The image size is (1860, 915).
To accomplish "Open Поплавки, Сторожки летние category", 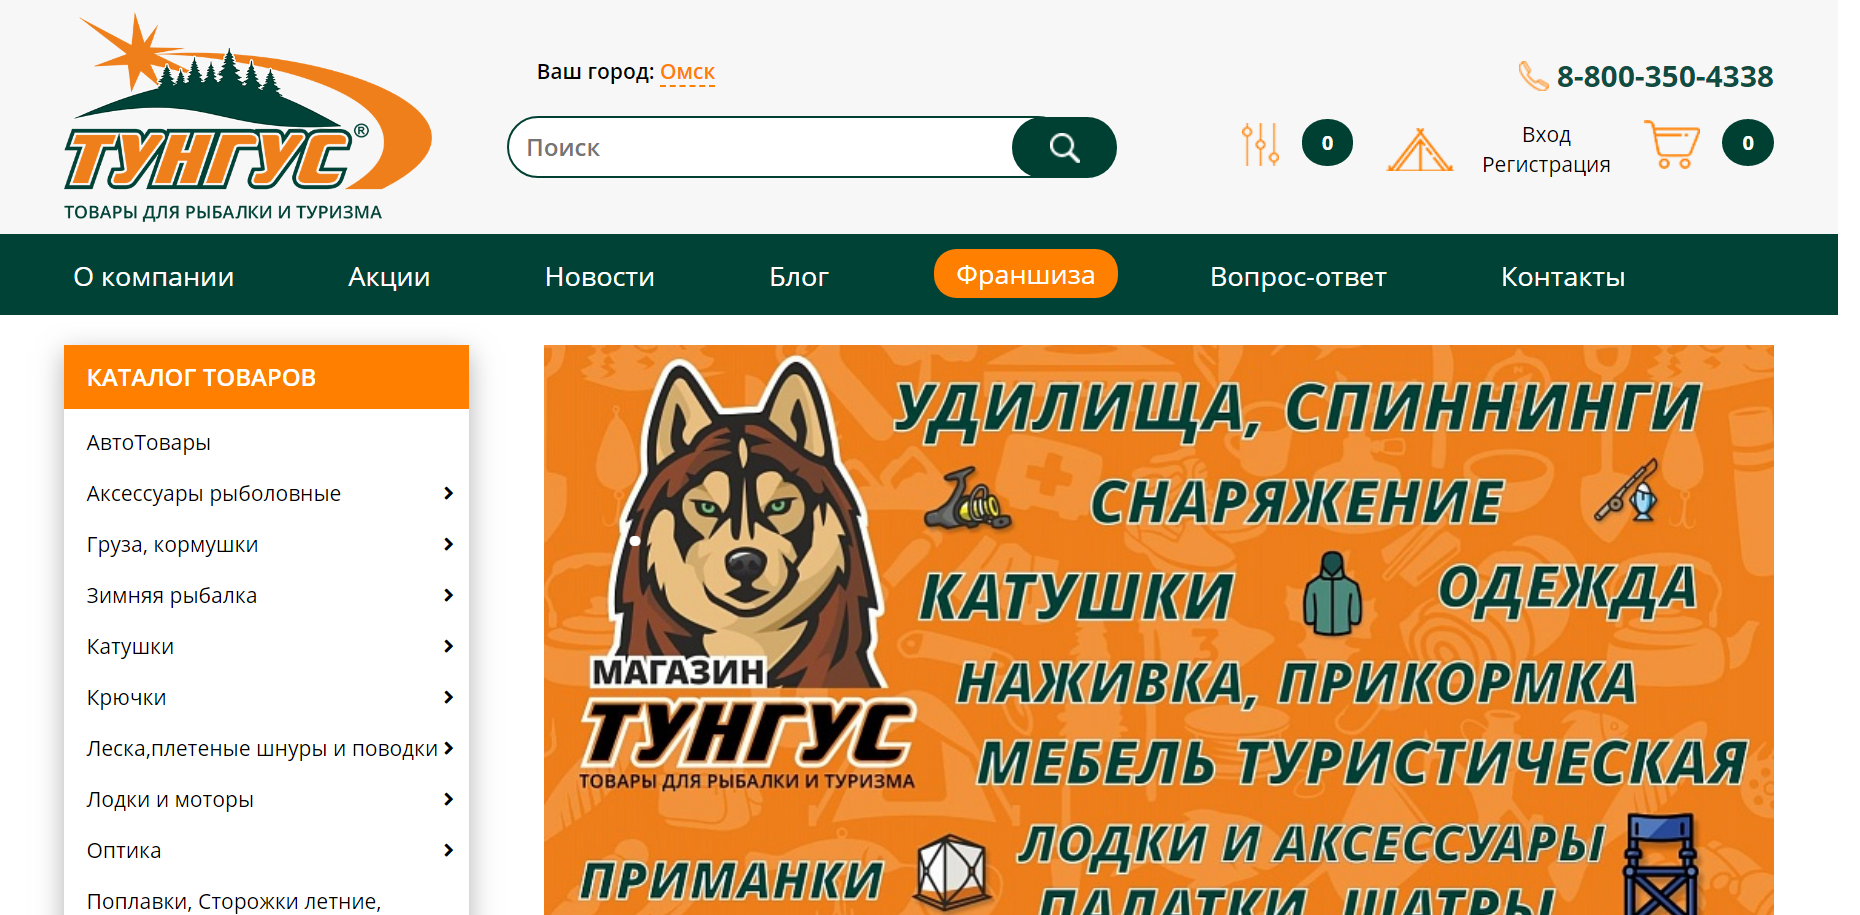I will tap(234, 902).
